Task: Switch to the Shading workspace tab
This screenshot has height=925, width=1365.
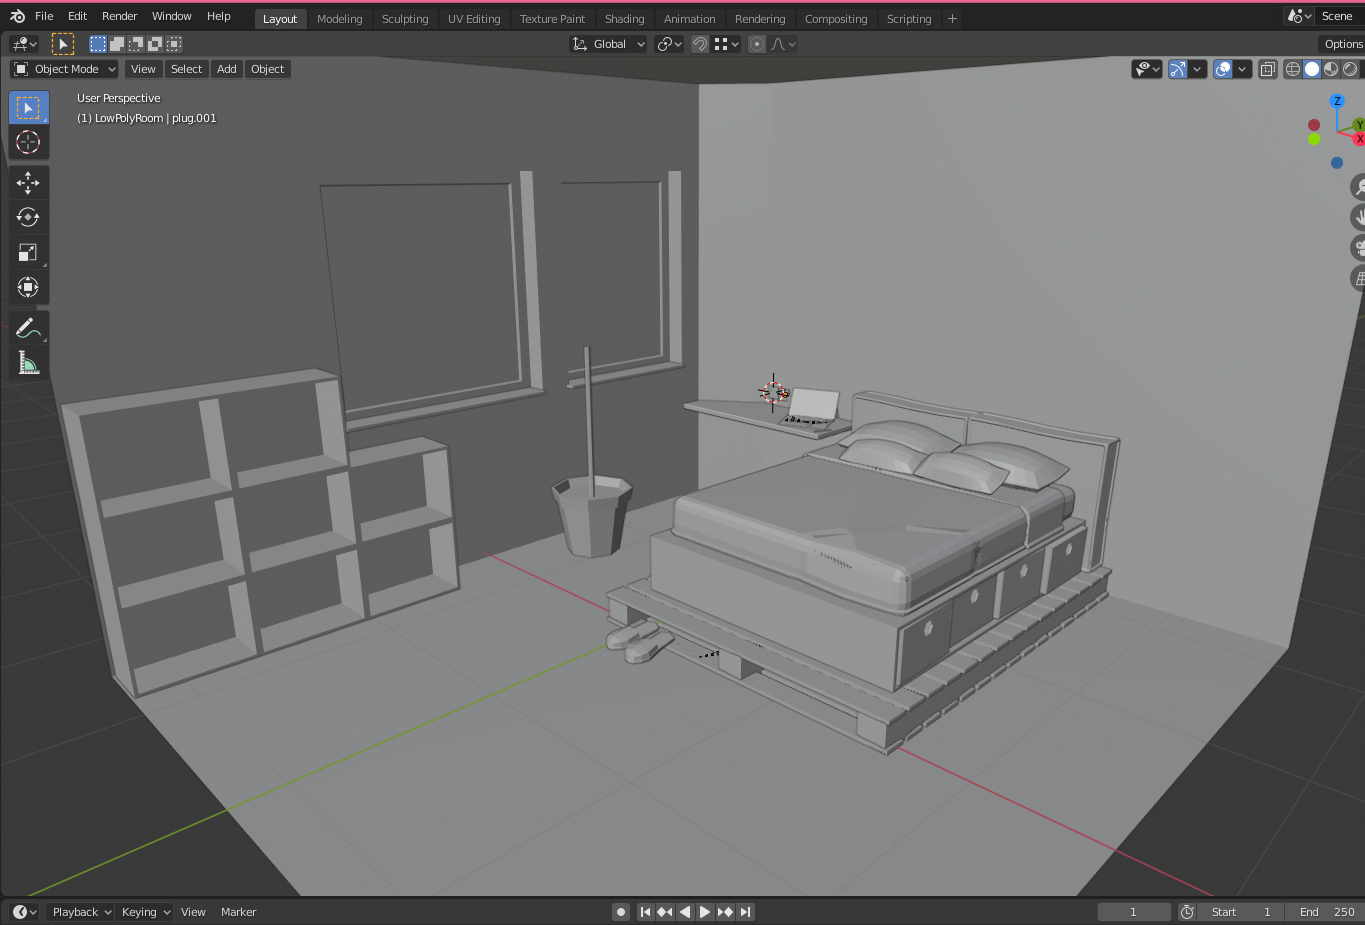Action: (x=624, y=18)
